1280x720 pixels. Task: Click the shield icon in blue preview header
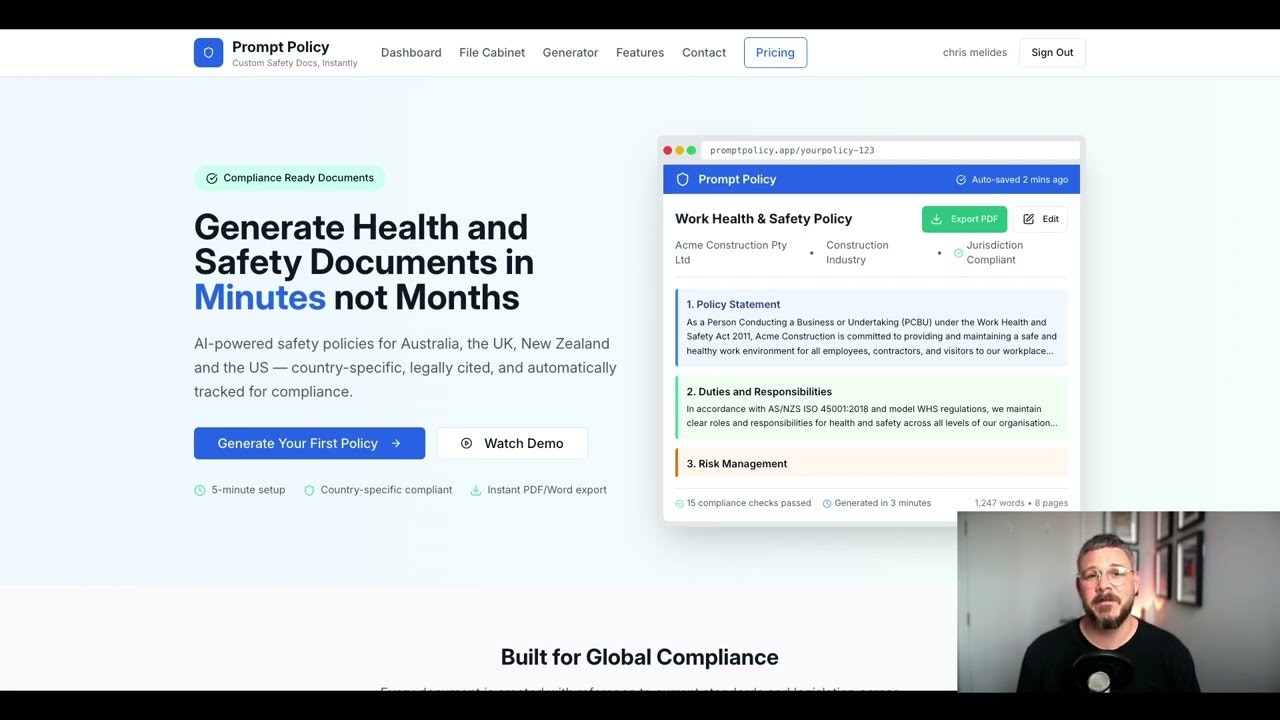pyautogui.click(x=683, y=179)
